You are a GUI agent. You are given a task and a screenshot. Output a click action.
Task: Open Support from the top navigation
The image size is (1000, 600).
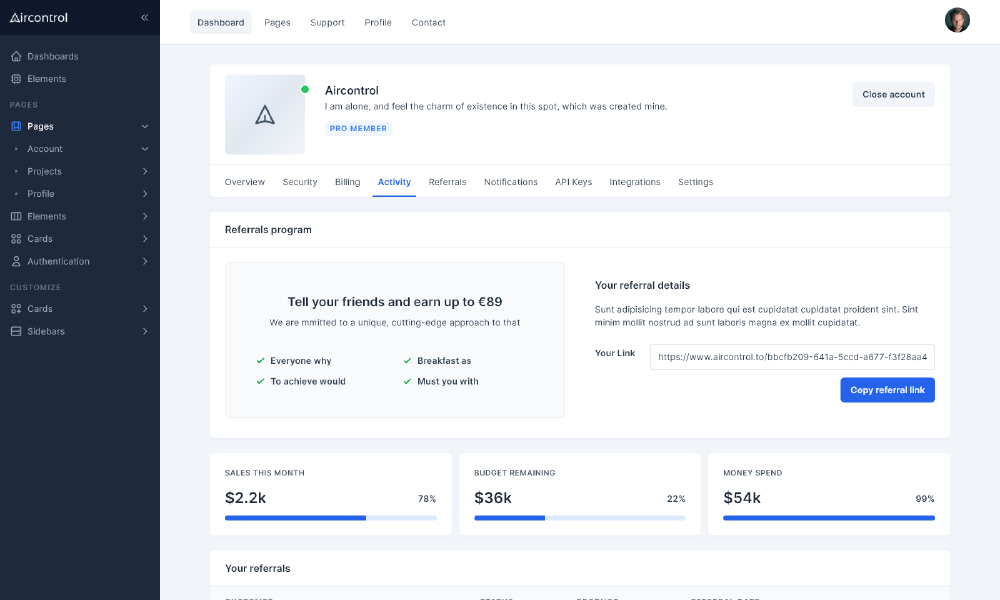tap(327, 22)
